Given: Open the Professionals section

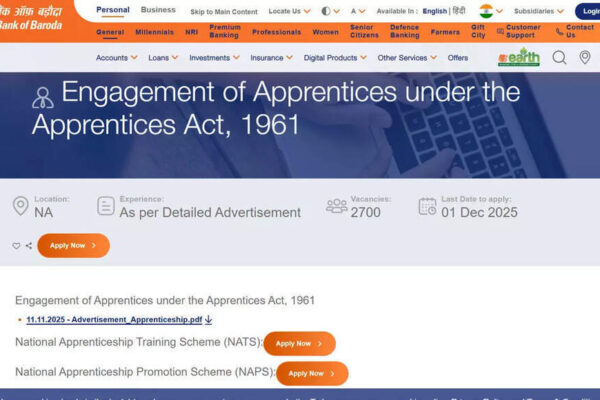Looking at the screenshot, I should tap(276, 32).
